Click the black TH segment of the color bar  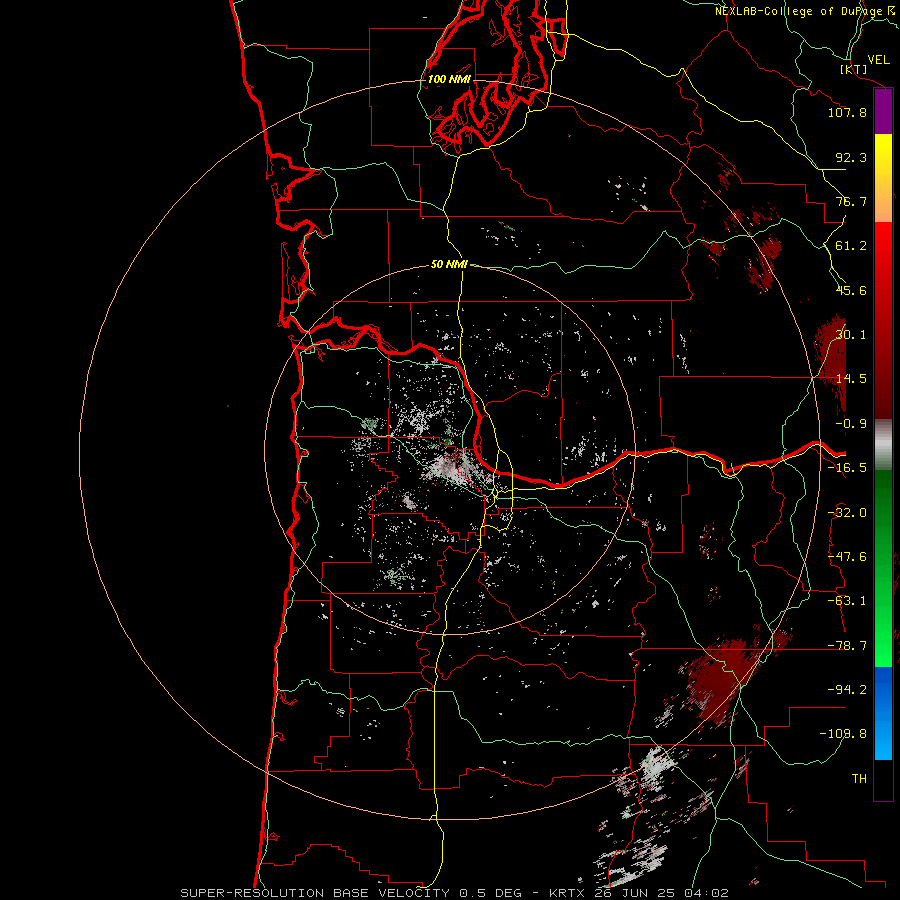tap(883, 780)
